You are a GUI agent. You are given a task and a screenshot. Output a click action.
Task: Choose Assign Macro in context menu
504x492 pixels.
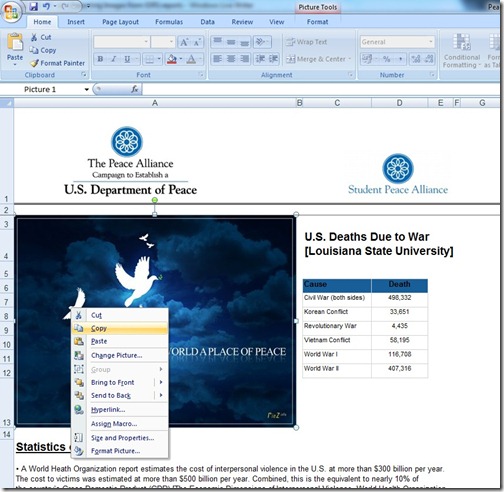(x=120, y=424)
